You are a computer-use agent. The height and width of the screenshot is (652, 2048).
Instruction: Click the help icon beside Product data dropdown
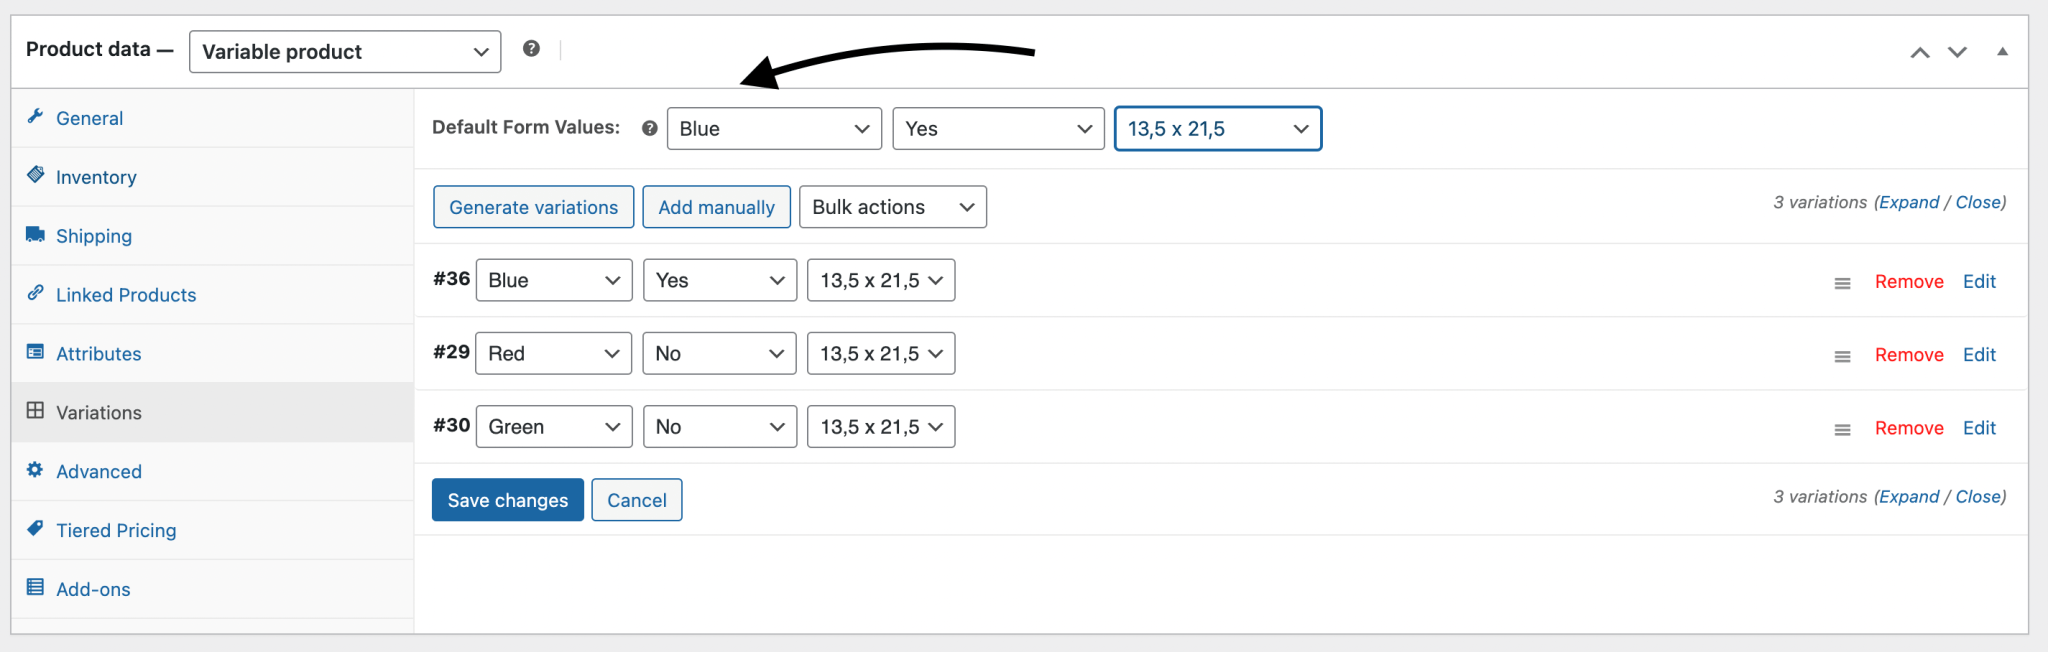[531, 49]
